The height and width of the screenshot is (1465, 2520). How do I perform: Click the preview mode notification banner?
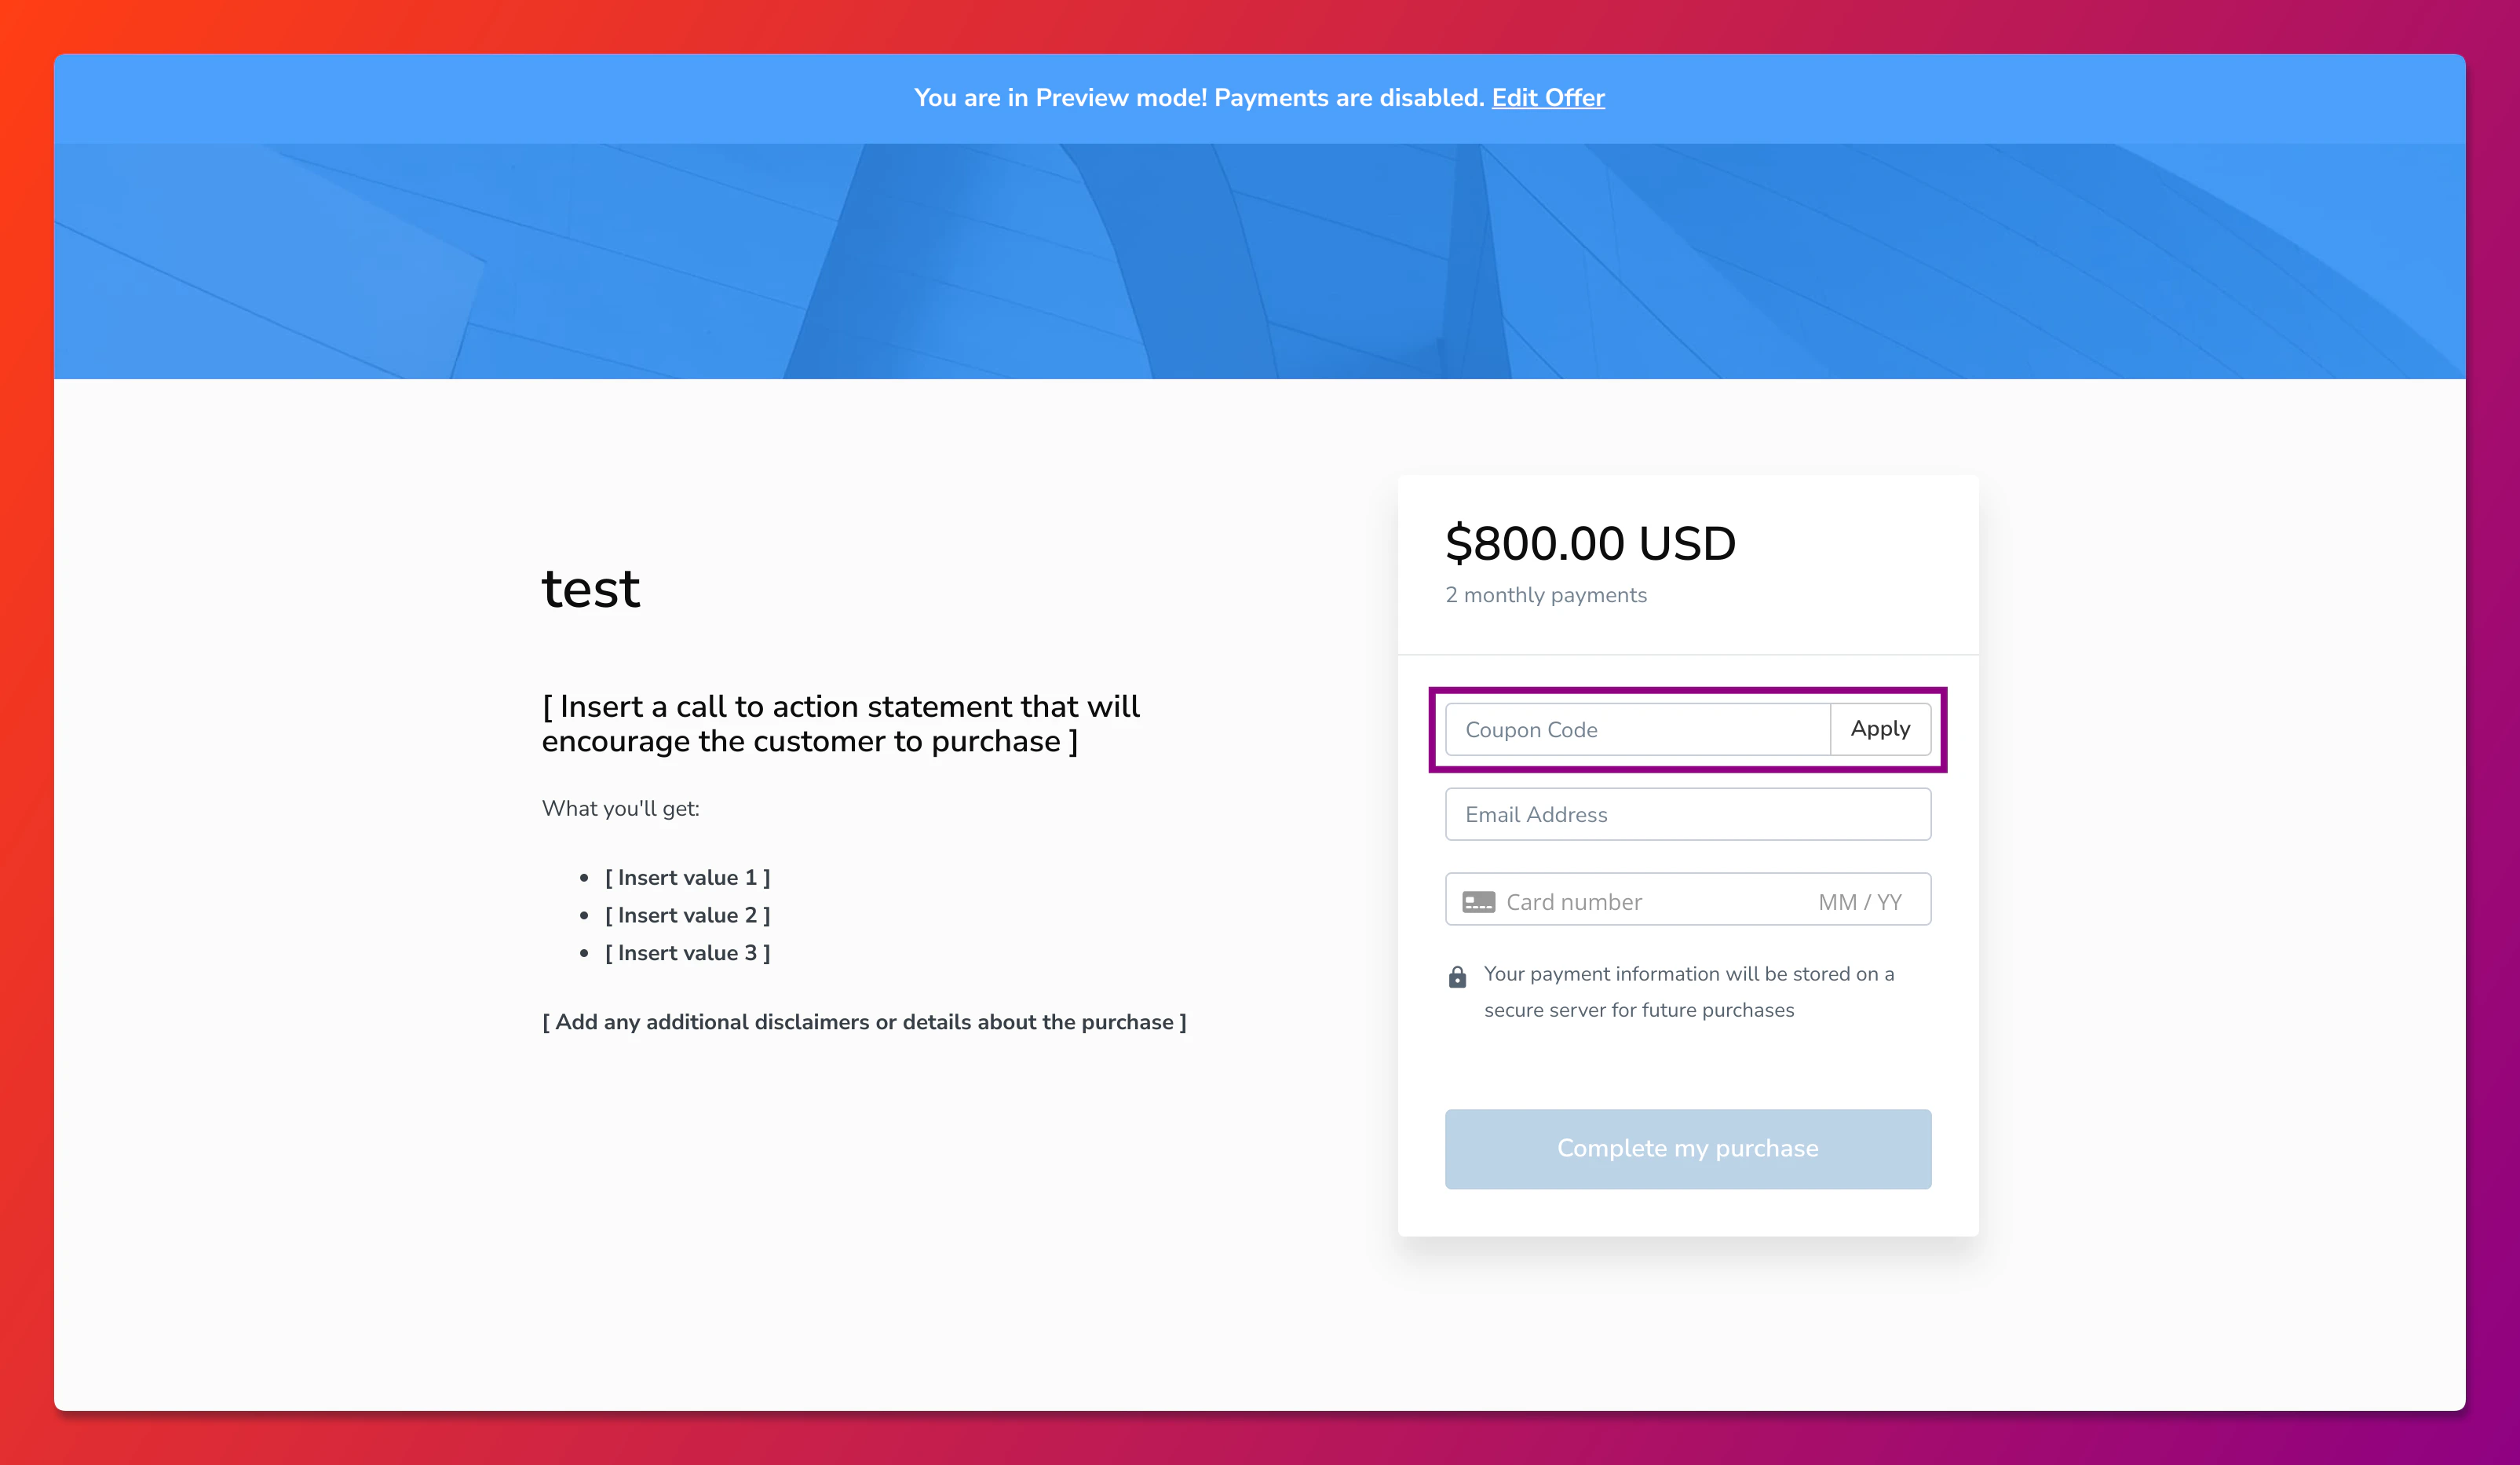point(1260,98)
